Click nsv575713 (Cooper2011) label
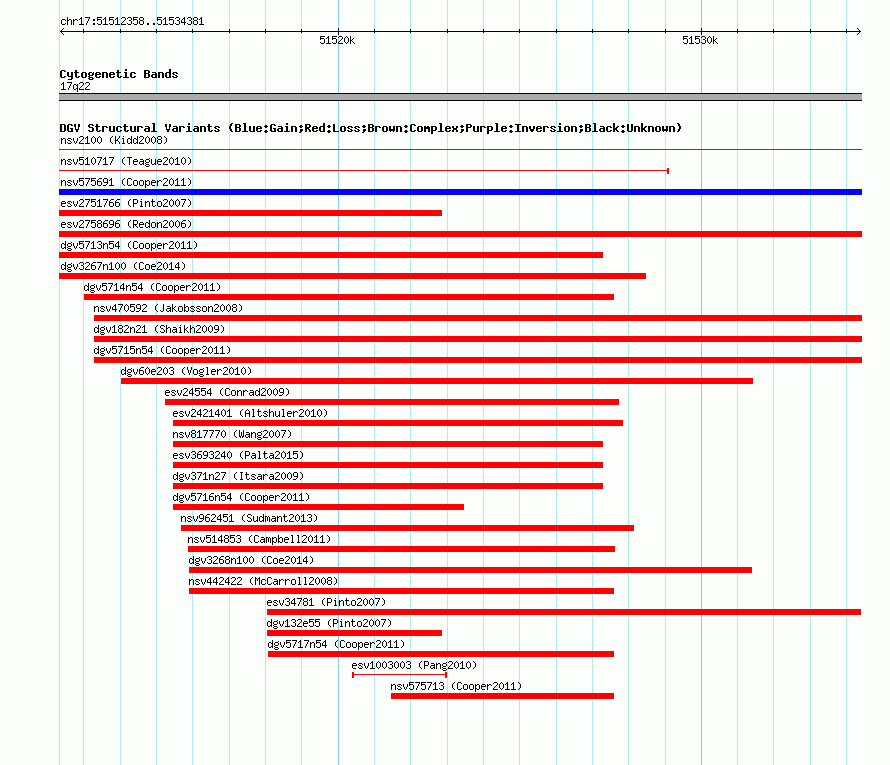 [456, 686]
